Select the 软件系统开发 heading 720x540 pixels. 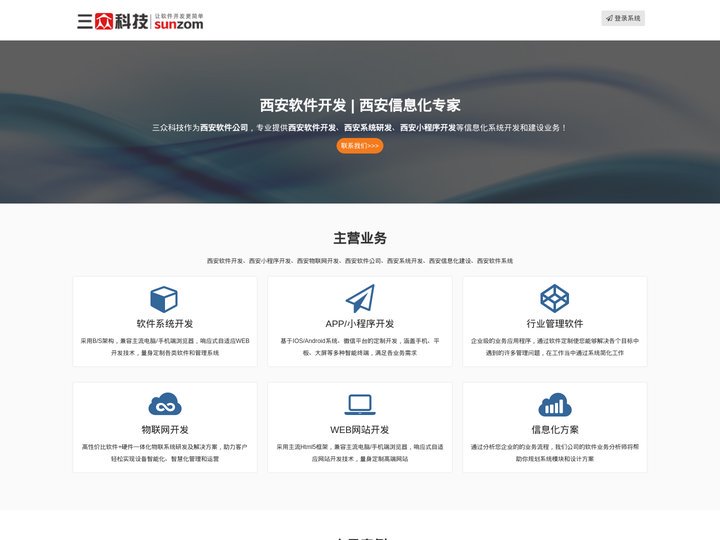coord(165,324)
